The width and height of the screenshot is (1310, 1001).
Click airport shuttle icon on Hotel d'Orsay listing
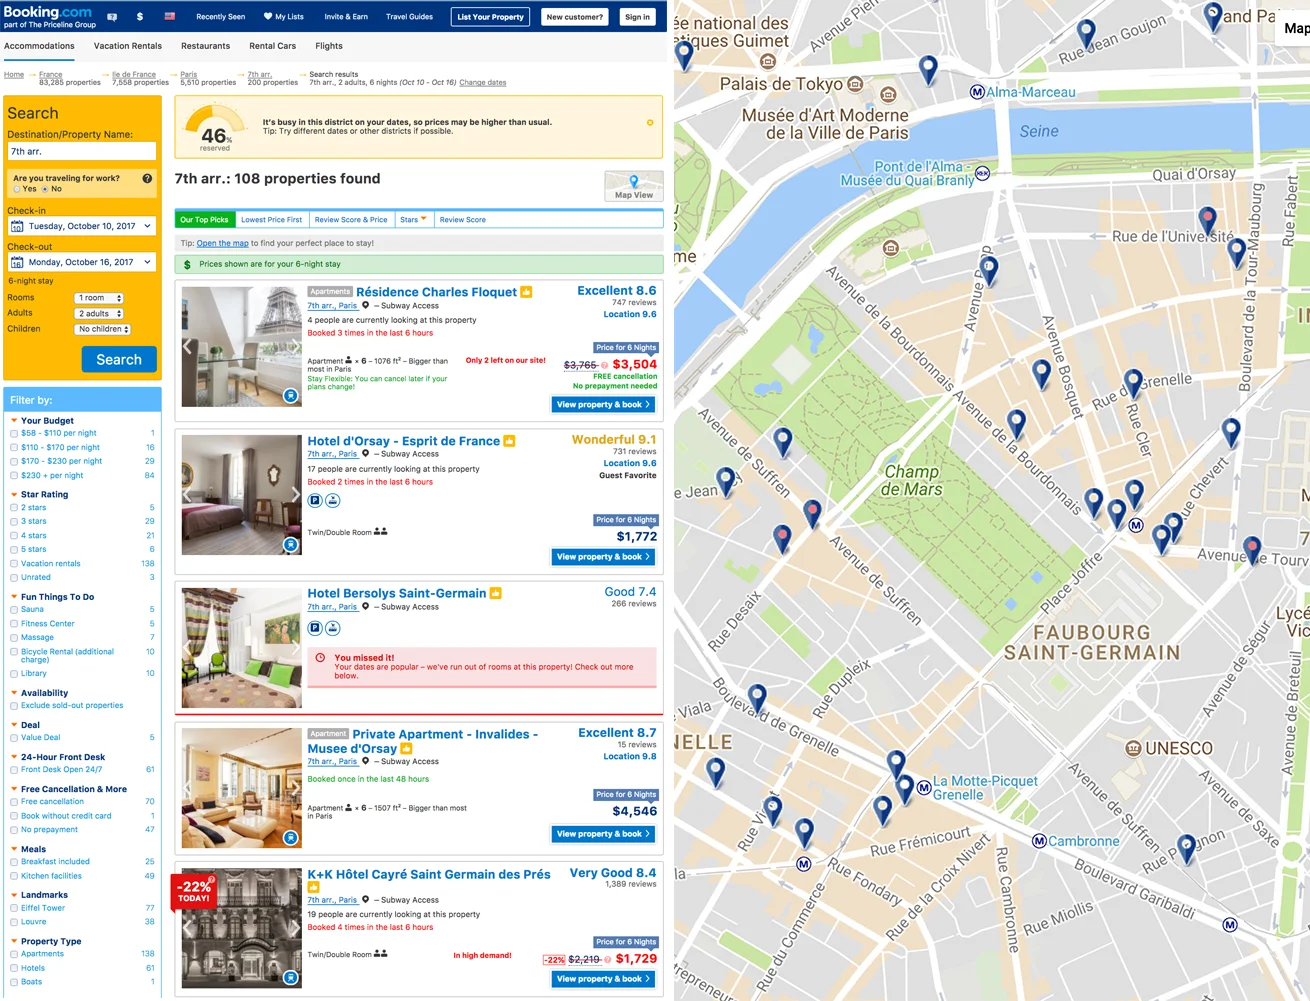[x=333, y=500]
